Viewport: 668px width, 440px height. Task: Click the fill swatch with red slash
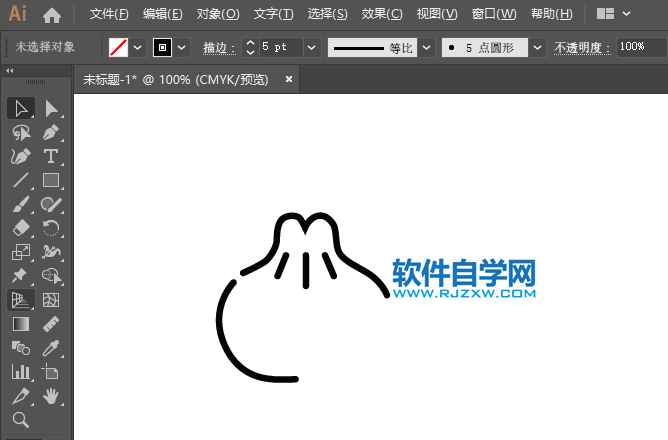(x=118, y=48)
